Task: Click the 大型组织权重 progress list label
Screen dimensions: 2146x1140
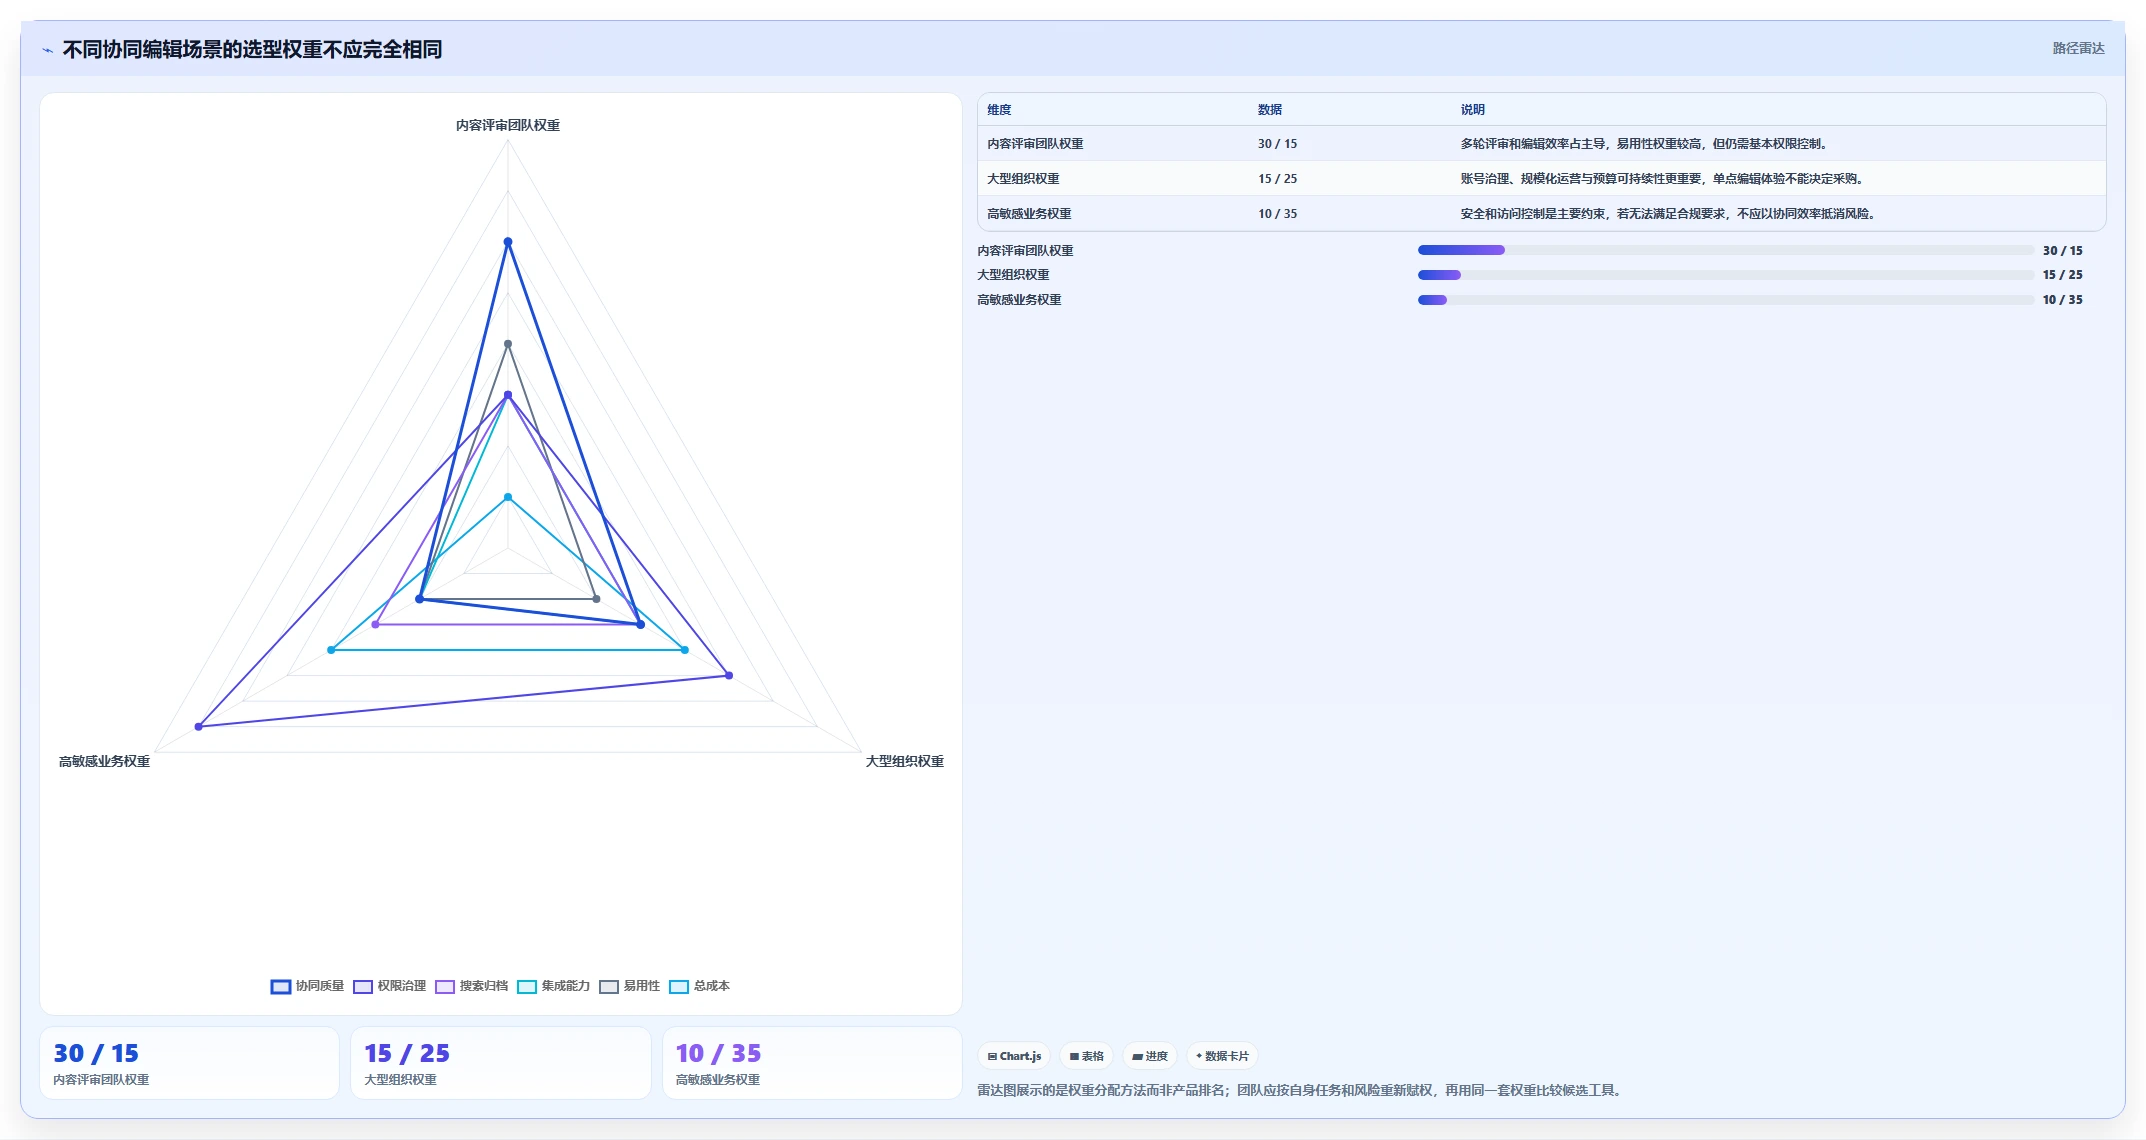Action: click(x=1013, y=275)
